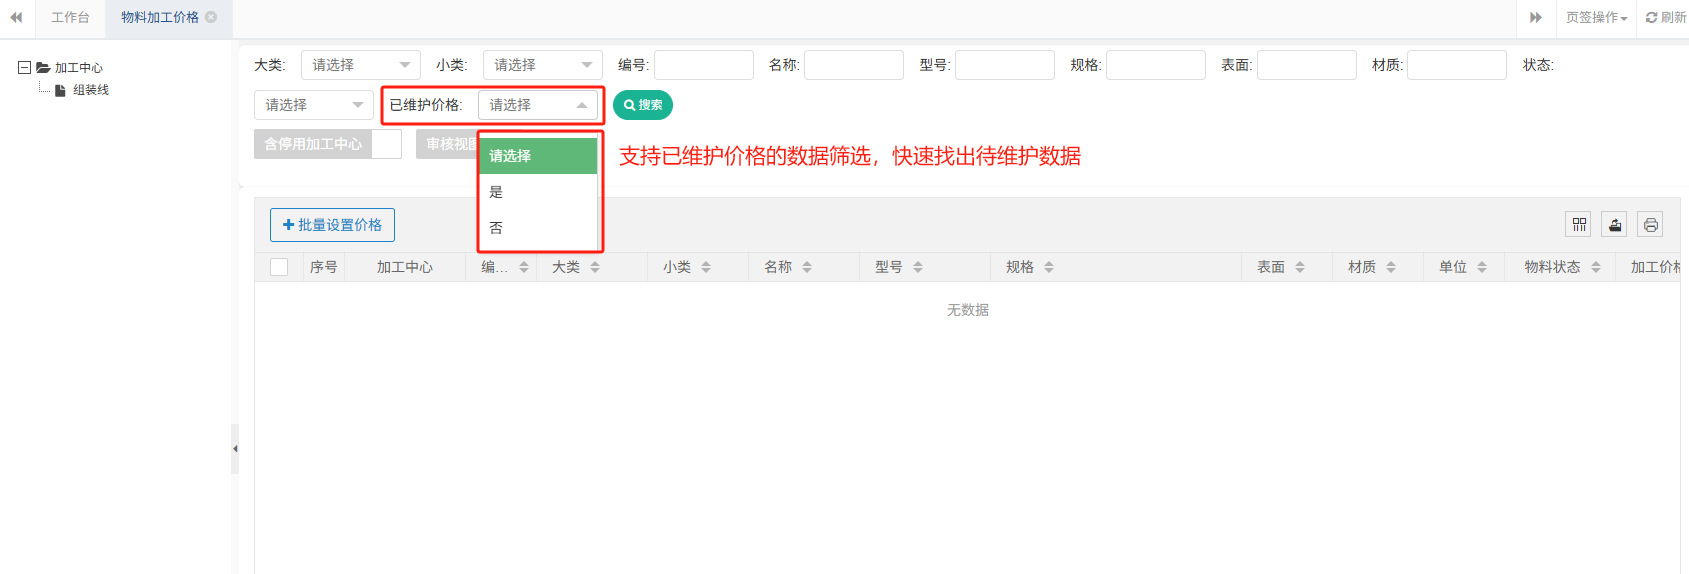Click the export icon in table toolbar
Image resolution: width=1689 pixels, height=574 pixels.
click(x=1614, y=225)
